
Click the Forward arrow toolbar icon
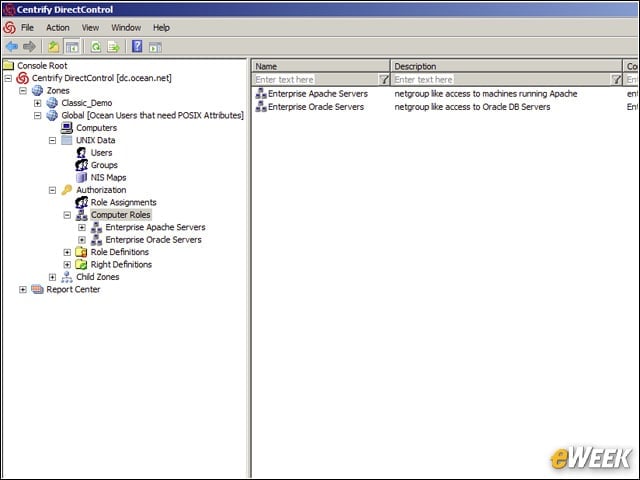29,47
